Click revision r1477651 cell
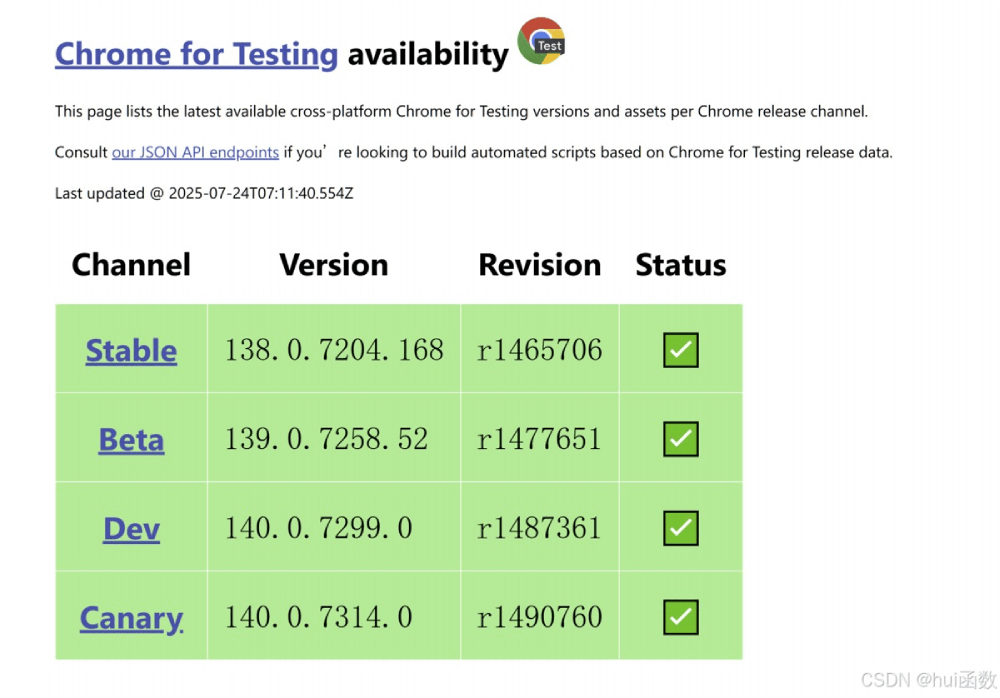This screenshot has width=1000, height=698. coord(540,439)
